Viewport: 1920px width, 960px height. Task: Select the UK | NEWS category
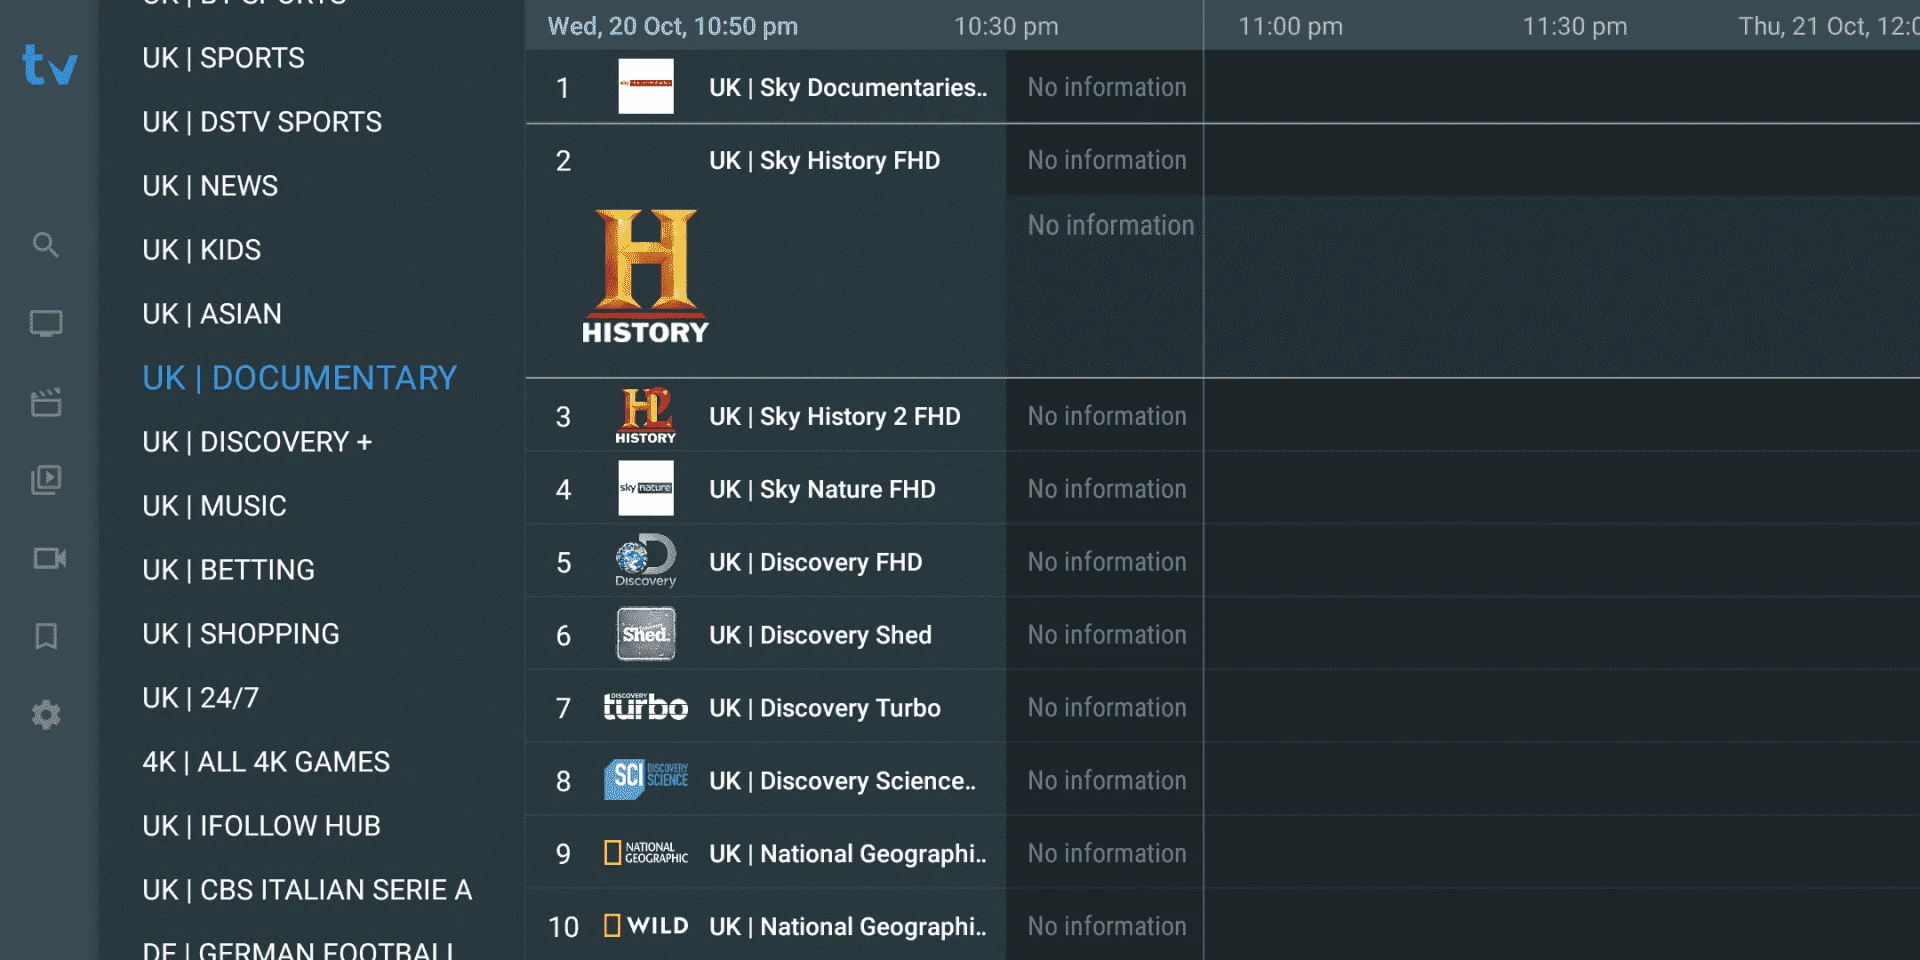(x=210, y=186)
